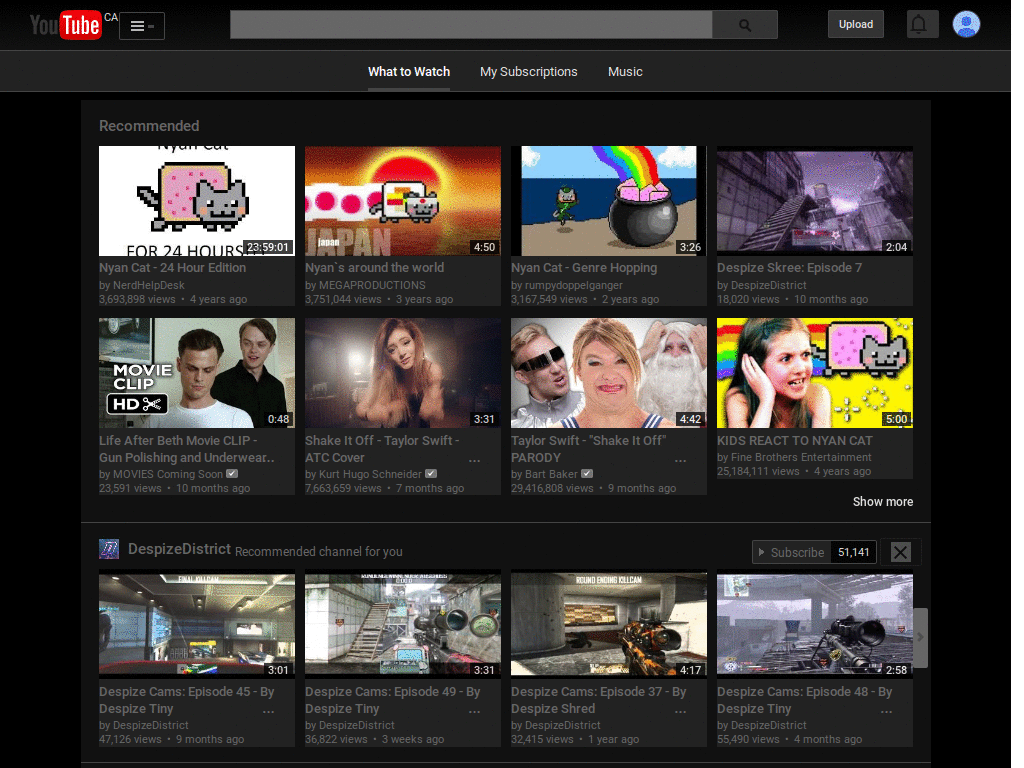Image resolution: width=1024 pixels, height=768 pixels.
Task: Open options for Shake It Off PARODY video
Action: click(x=680, y=460)
